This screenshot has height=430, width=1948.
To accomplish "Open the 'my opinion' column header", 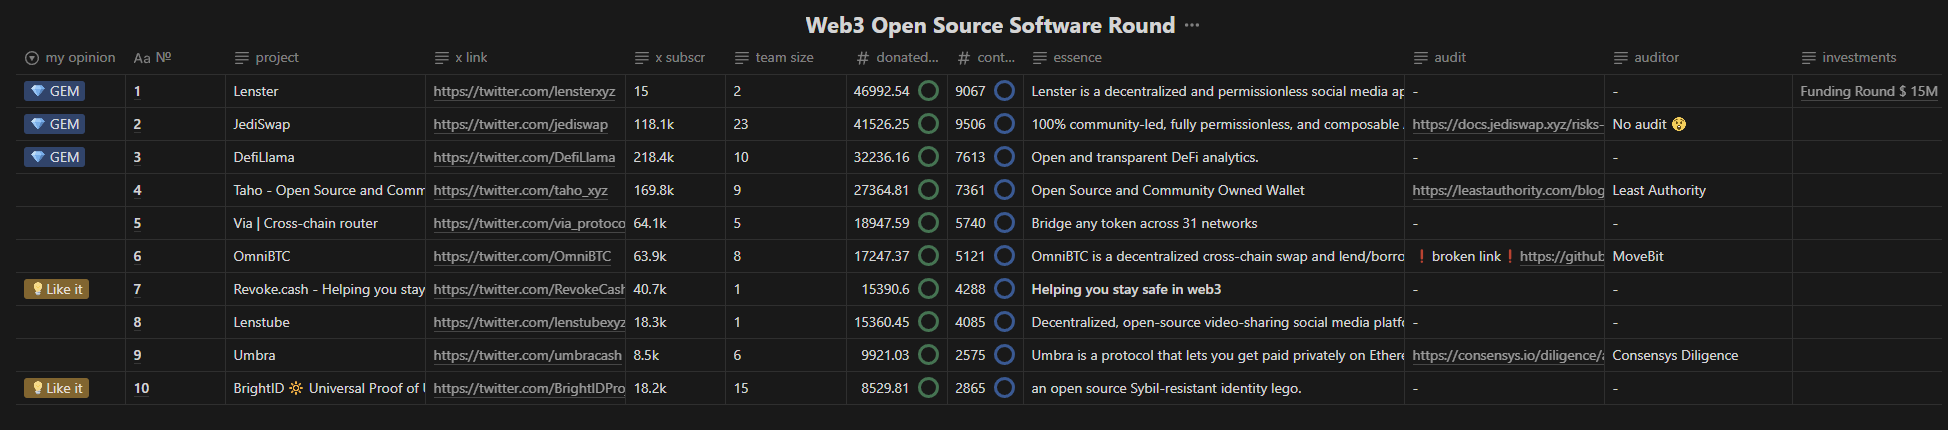I will click(70, 58).
